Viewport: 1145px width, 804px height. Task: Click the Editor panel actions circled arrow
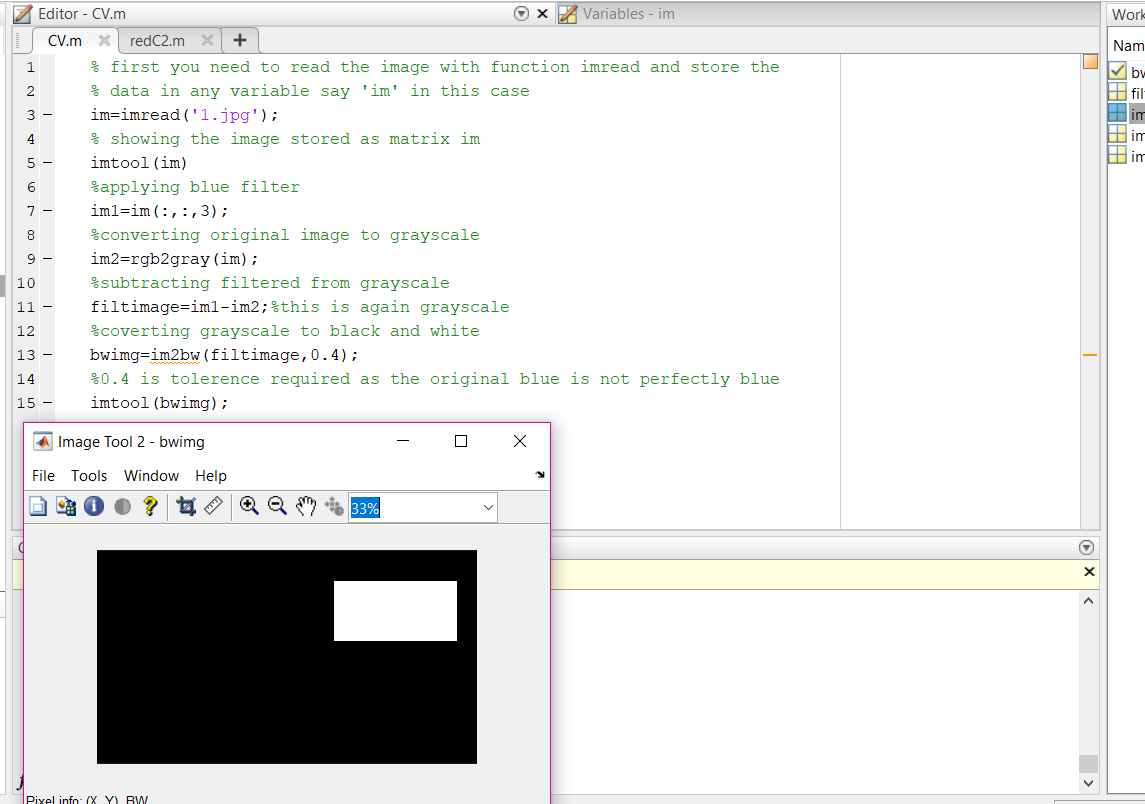[x=521, y=14]
